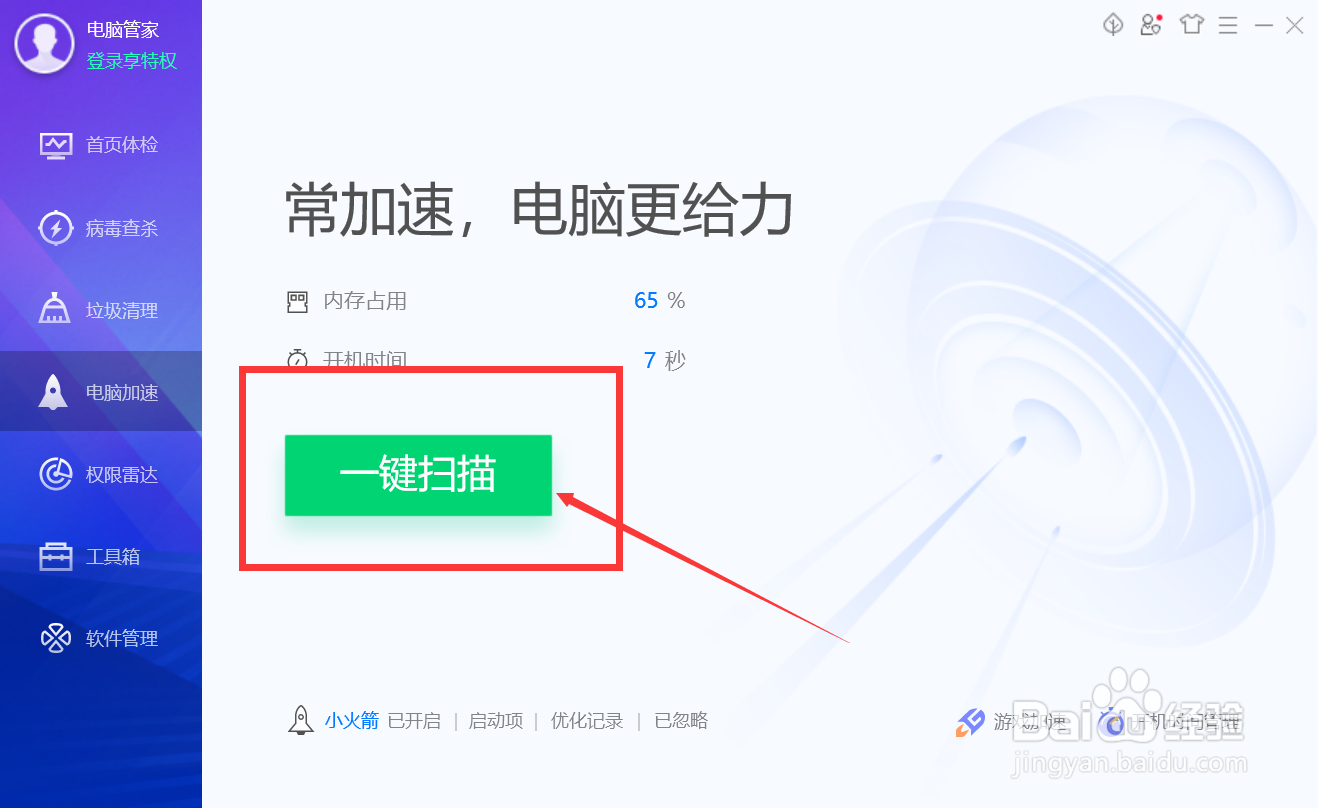Launch 游戏加速 at the bottom right
Screen dimensions: 1318x808
tap(1012, 721)
